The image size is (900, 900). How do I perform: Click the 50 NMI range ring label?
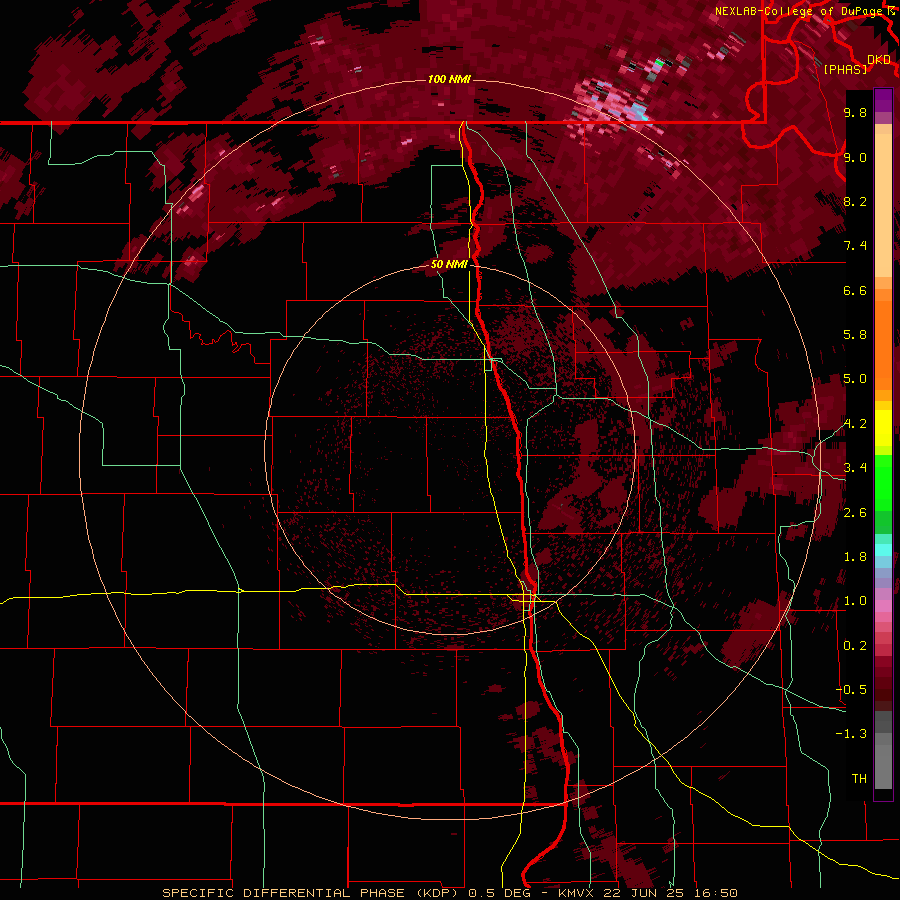coord(449,264)
